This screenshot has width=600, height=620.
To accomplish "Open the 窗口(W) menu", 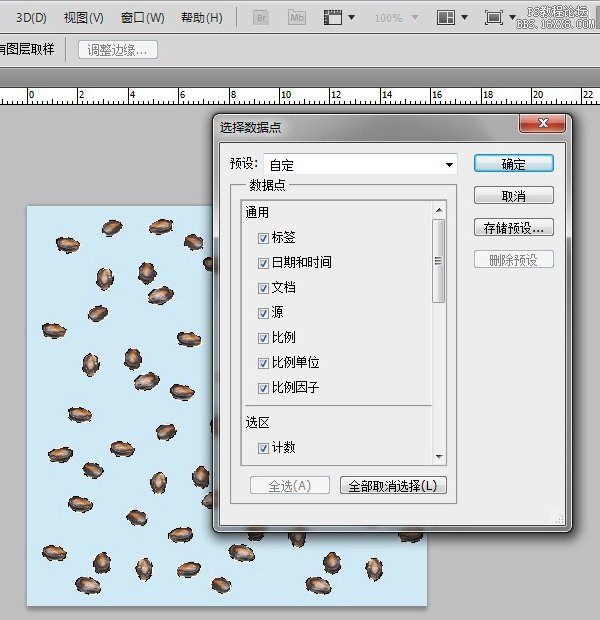I will pyautogui.click(x=142, y=18).
